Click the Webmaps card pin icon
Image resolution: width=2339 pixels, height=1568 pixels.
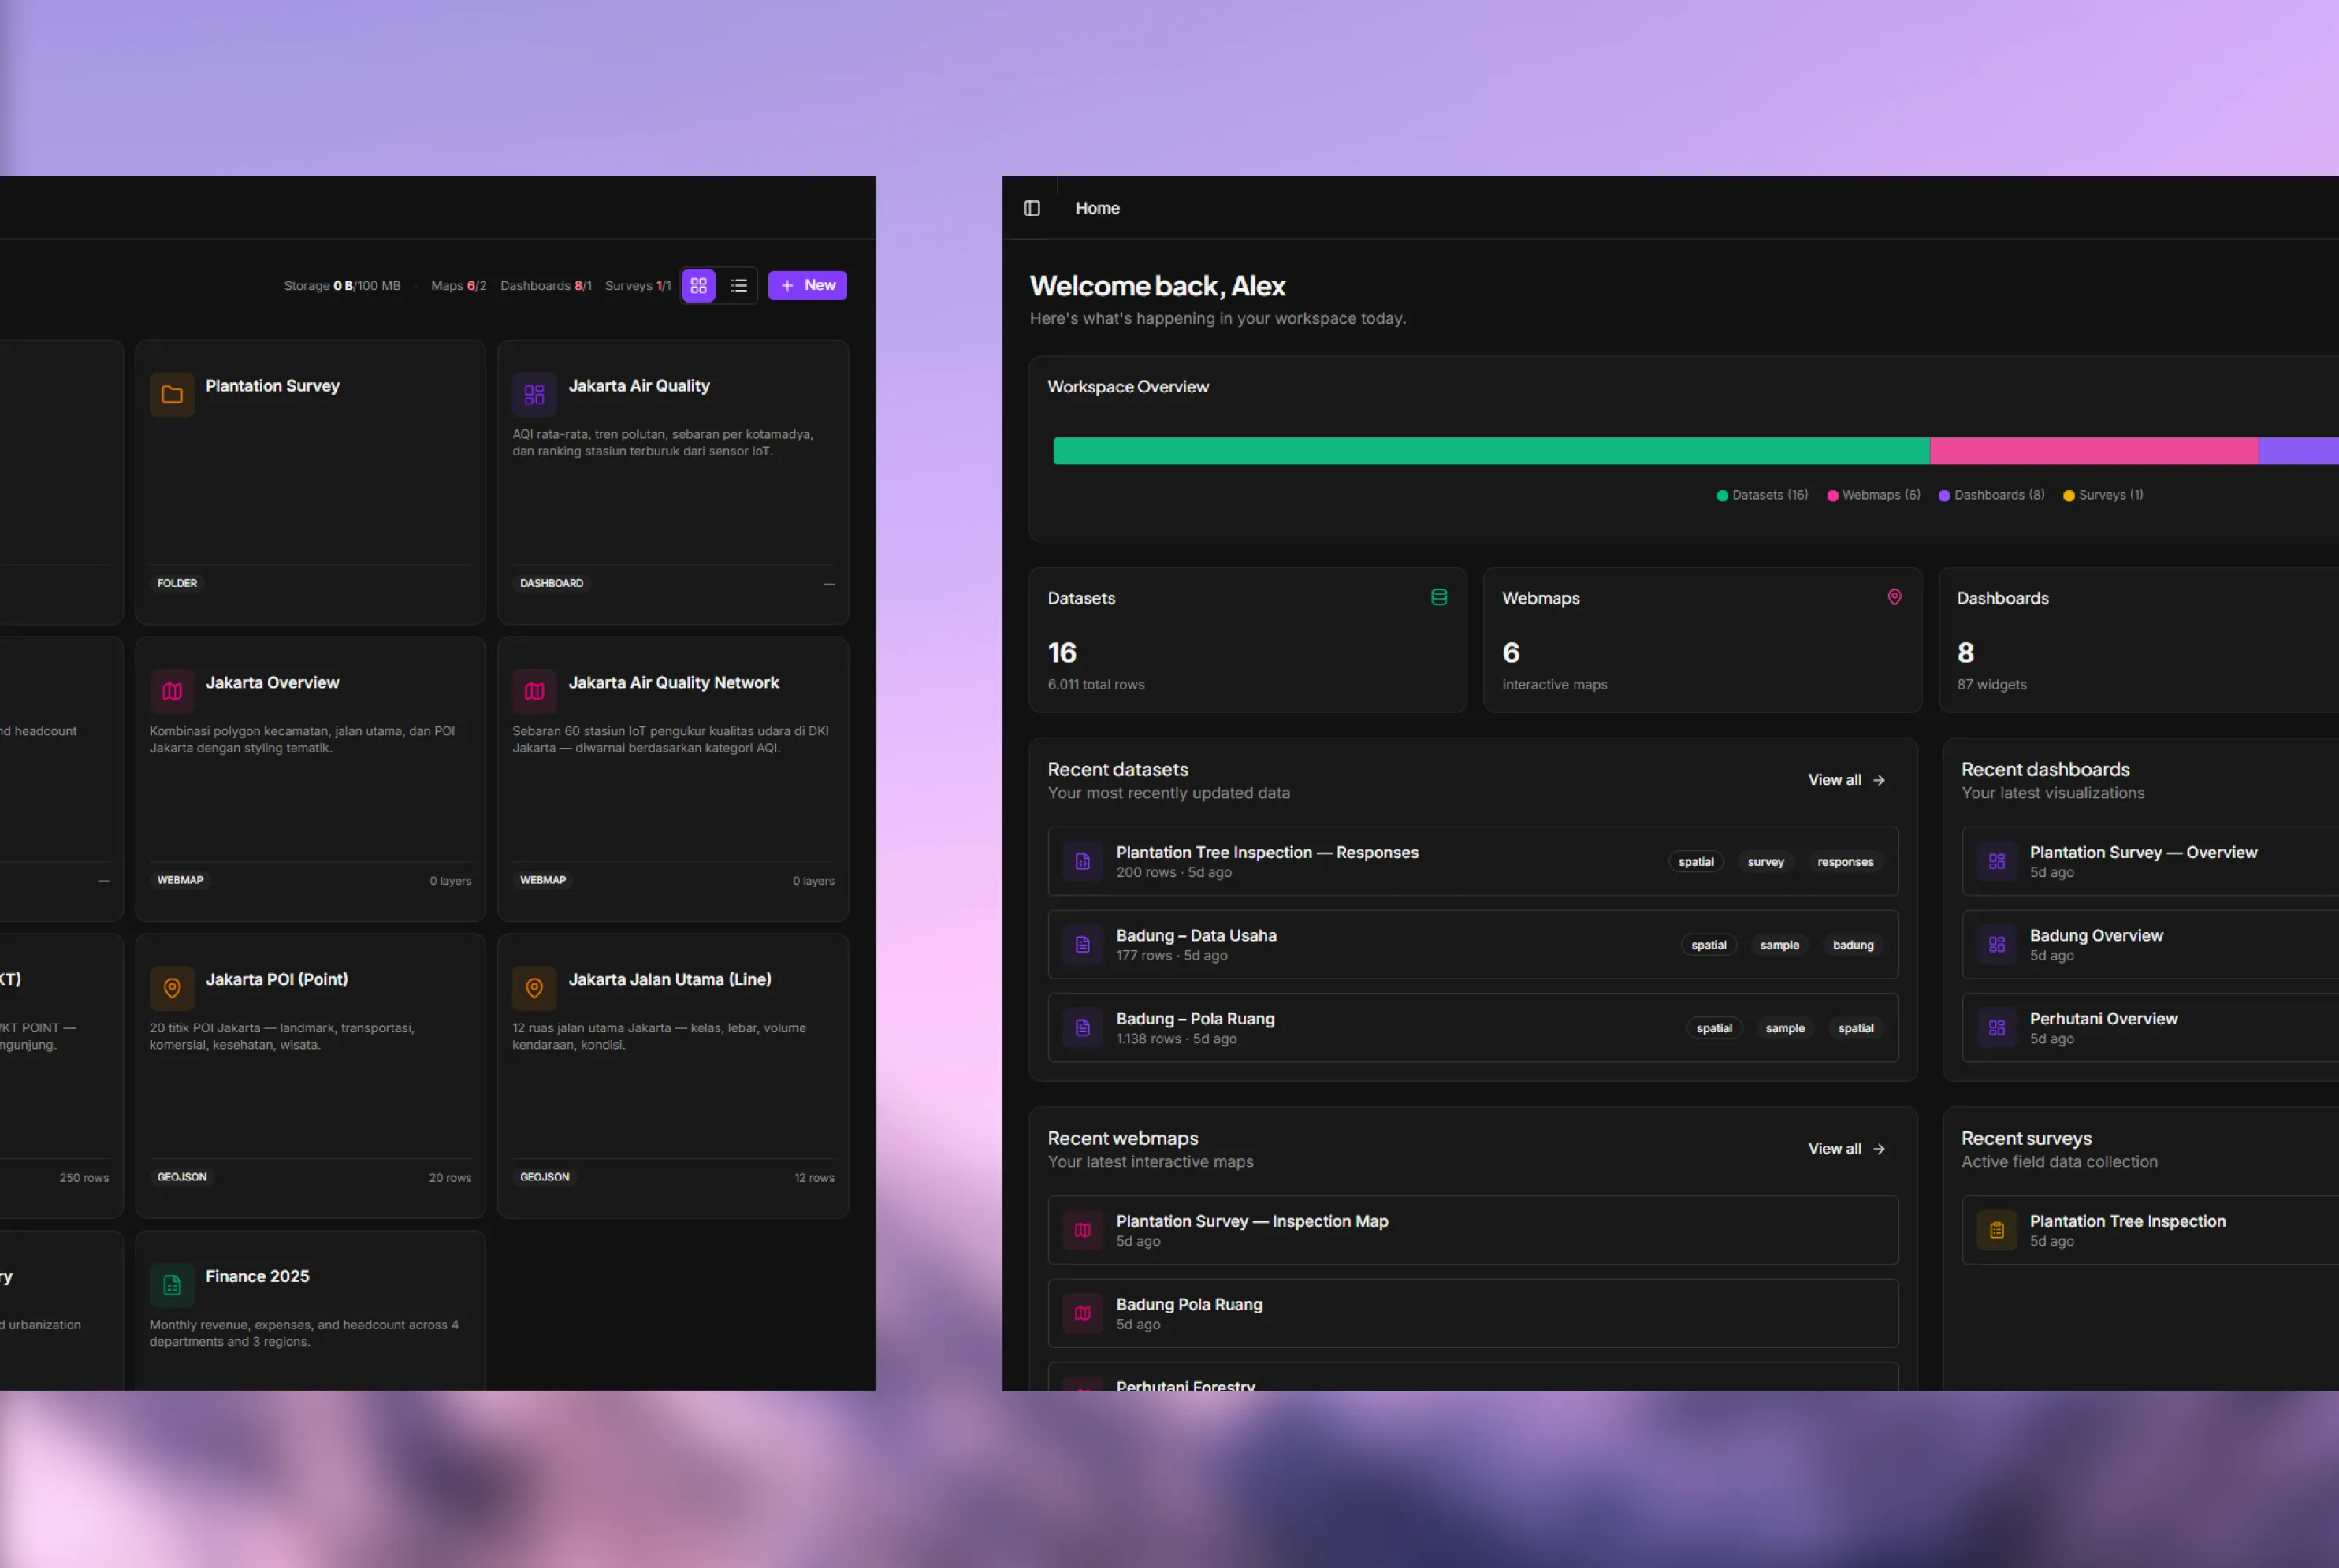click(x=1894, y=597)
